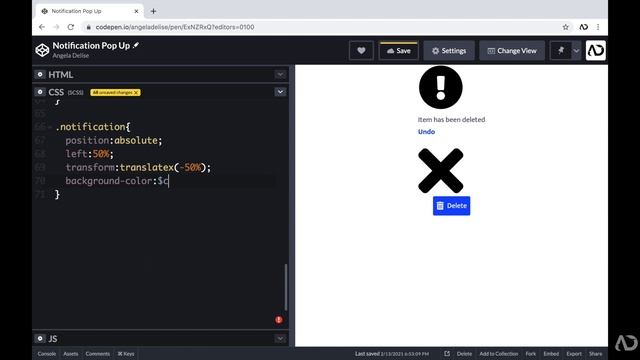This screenshot has height=360, width=640.
Task: Click the Save button
Action: pyautogui.click(x=398, y=51)
